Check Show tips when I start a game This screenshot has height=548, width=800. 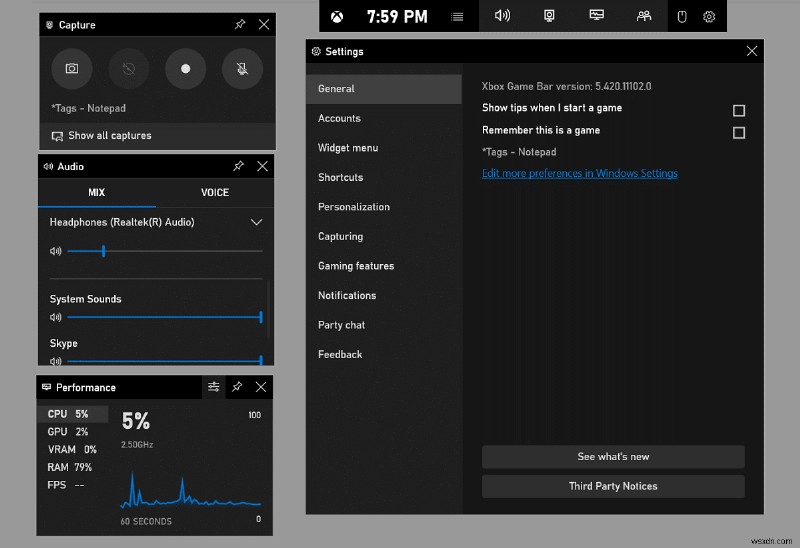(739, 110)
